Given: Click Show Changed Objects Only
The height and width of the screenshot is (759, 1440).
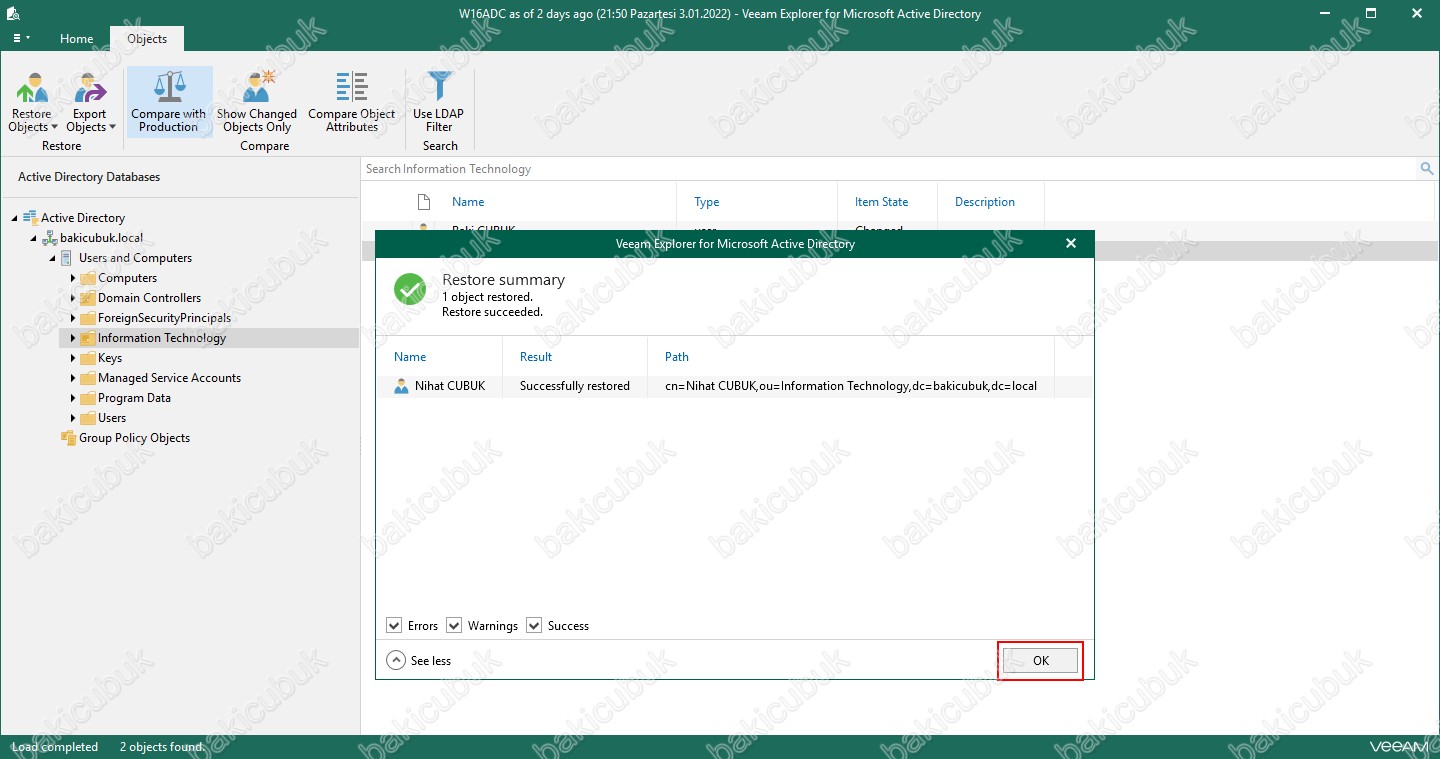Looking at the screenshot, I should click(x=257, y=102).
